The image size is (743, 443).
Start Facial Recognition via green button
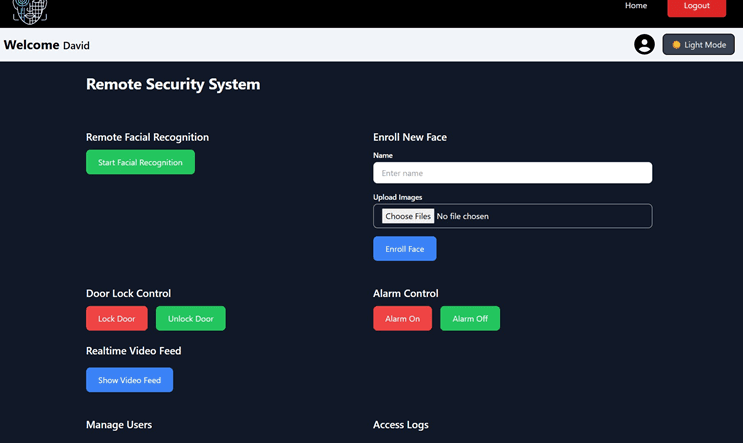(140, 162)
